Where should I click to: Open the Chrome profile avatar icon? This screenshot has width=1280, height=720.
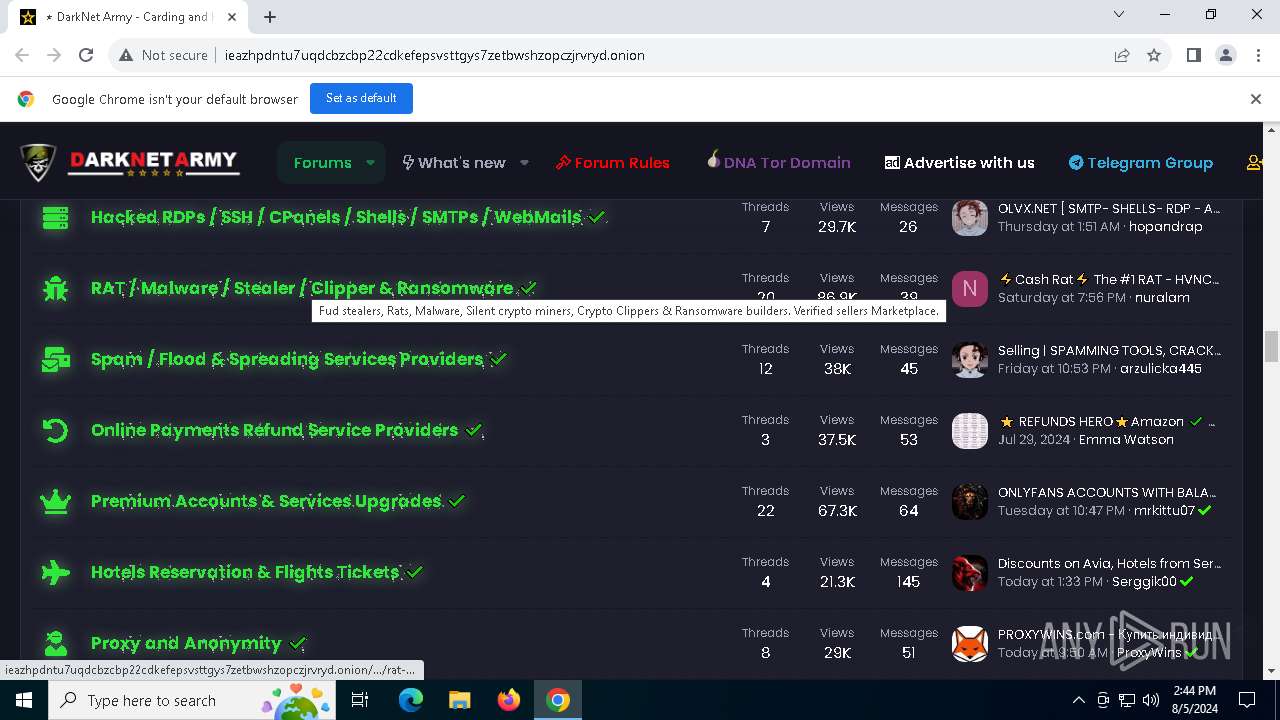tap(1225, 55)
